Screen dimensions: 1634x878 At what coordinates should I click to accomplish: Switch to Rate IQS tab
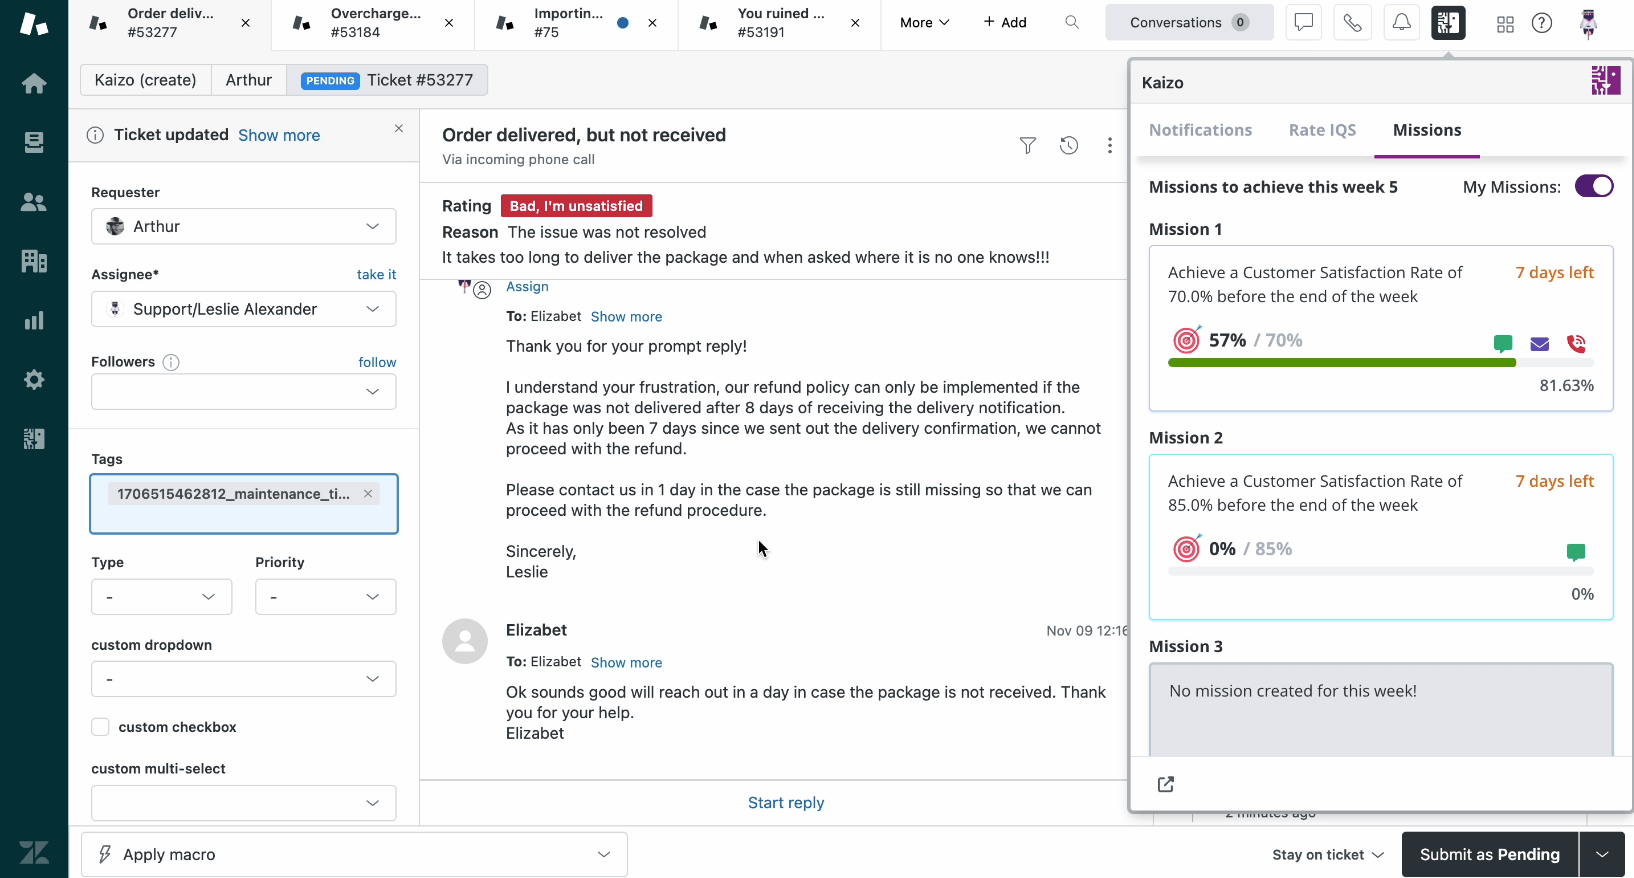click(1322, 130)
